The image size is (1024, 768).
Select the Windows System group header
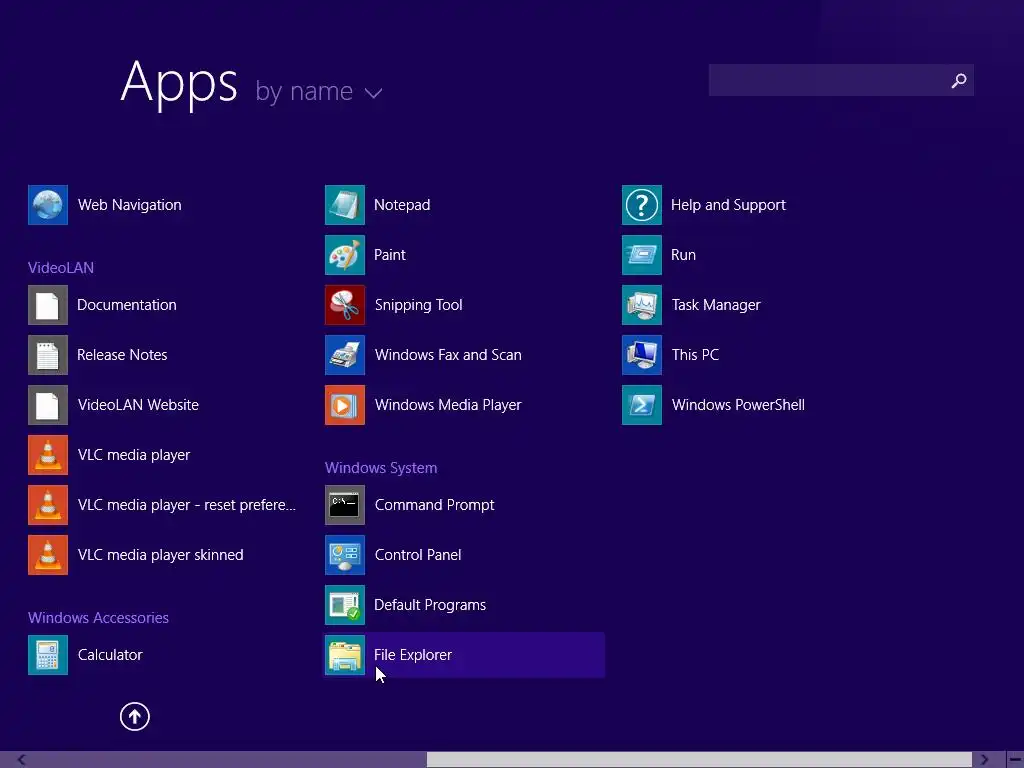[381, 468]
